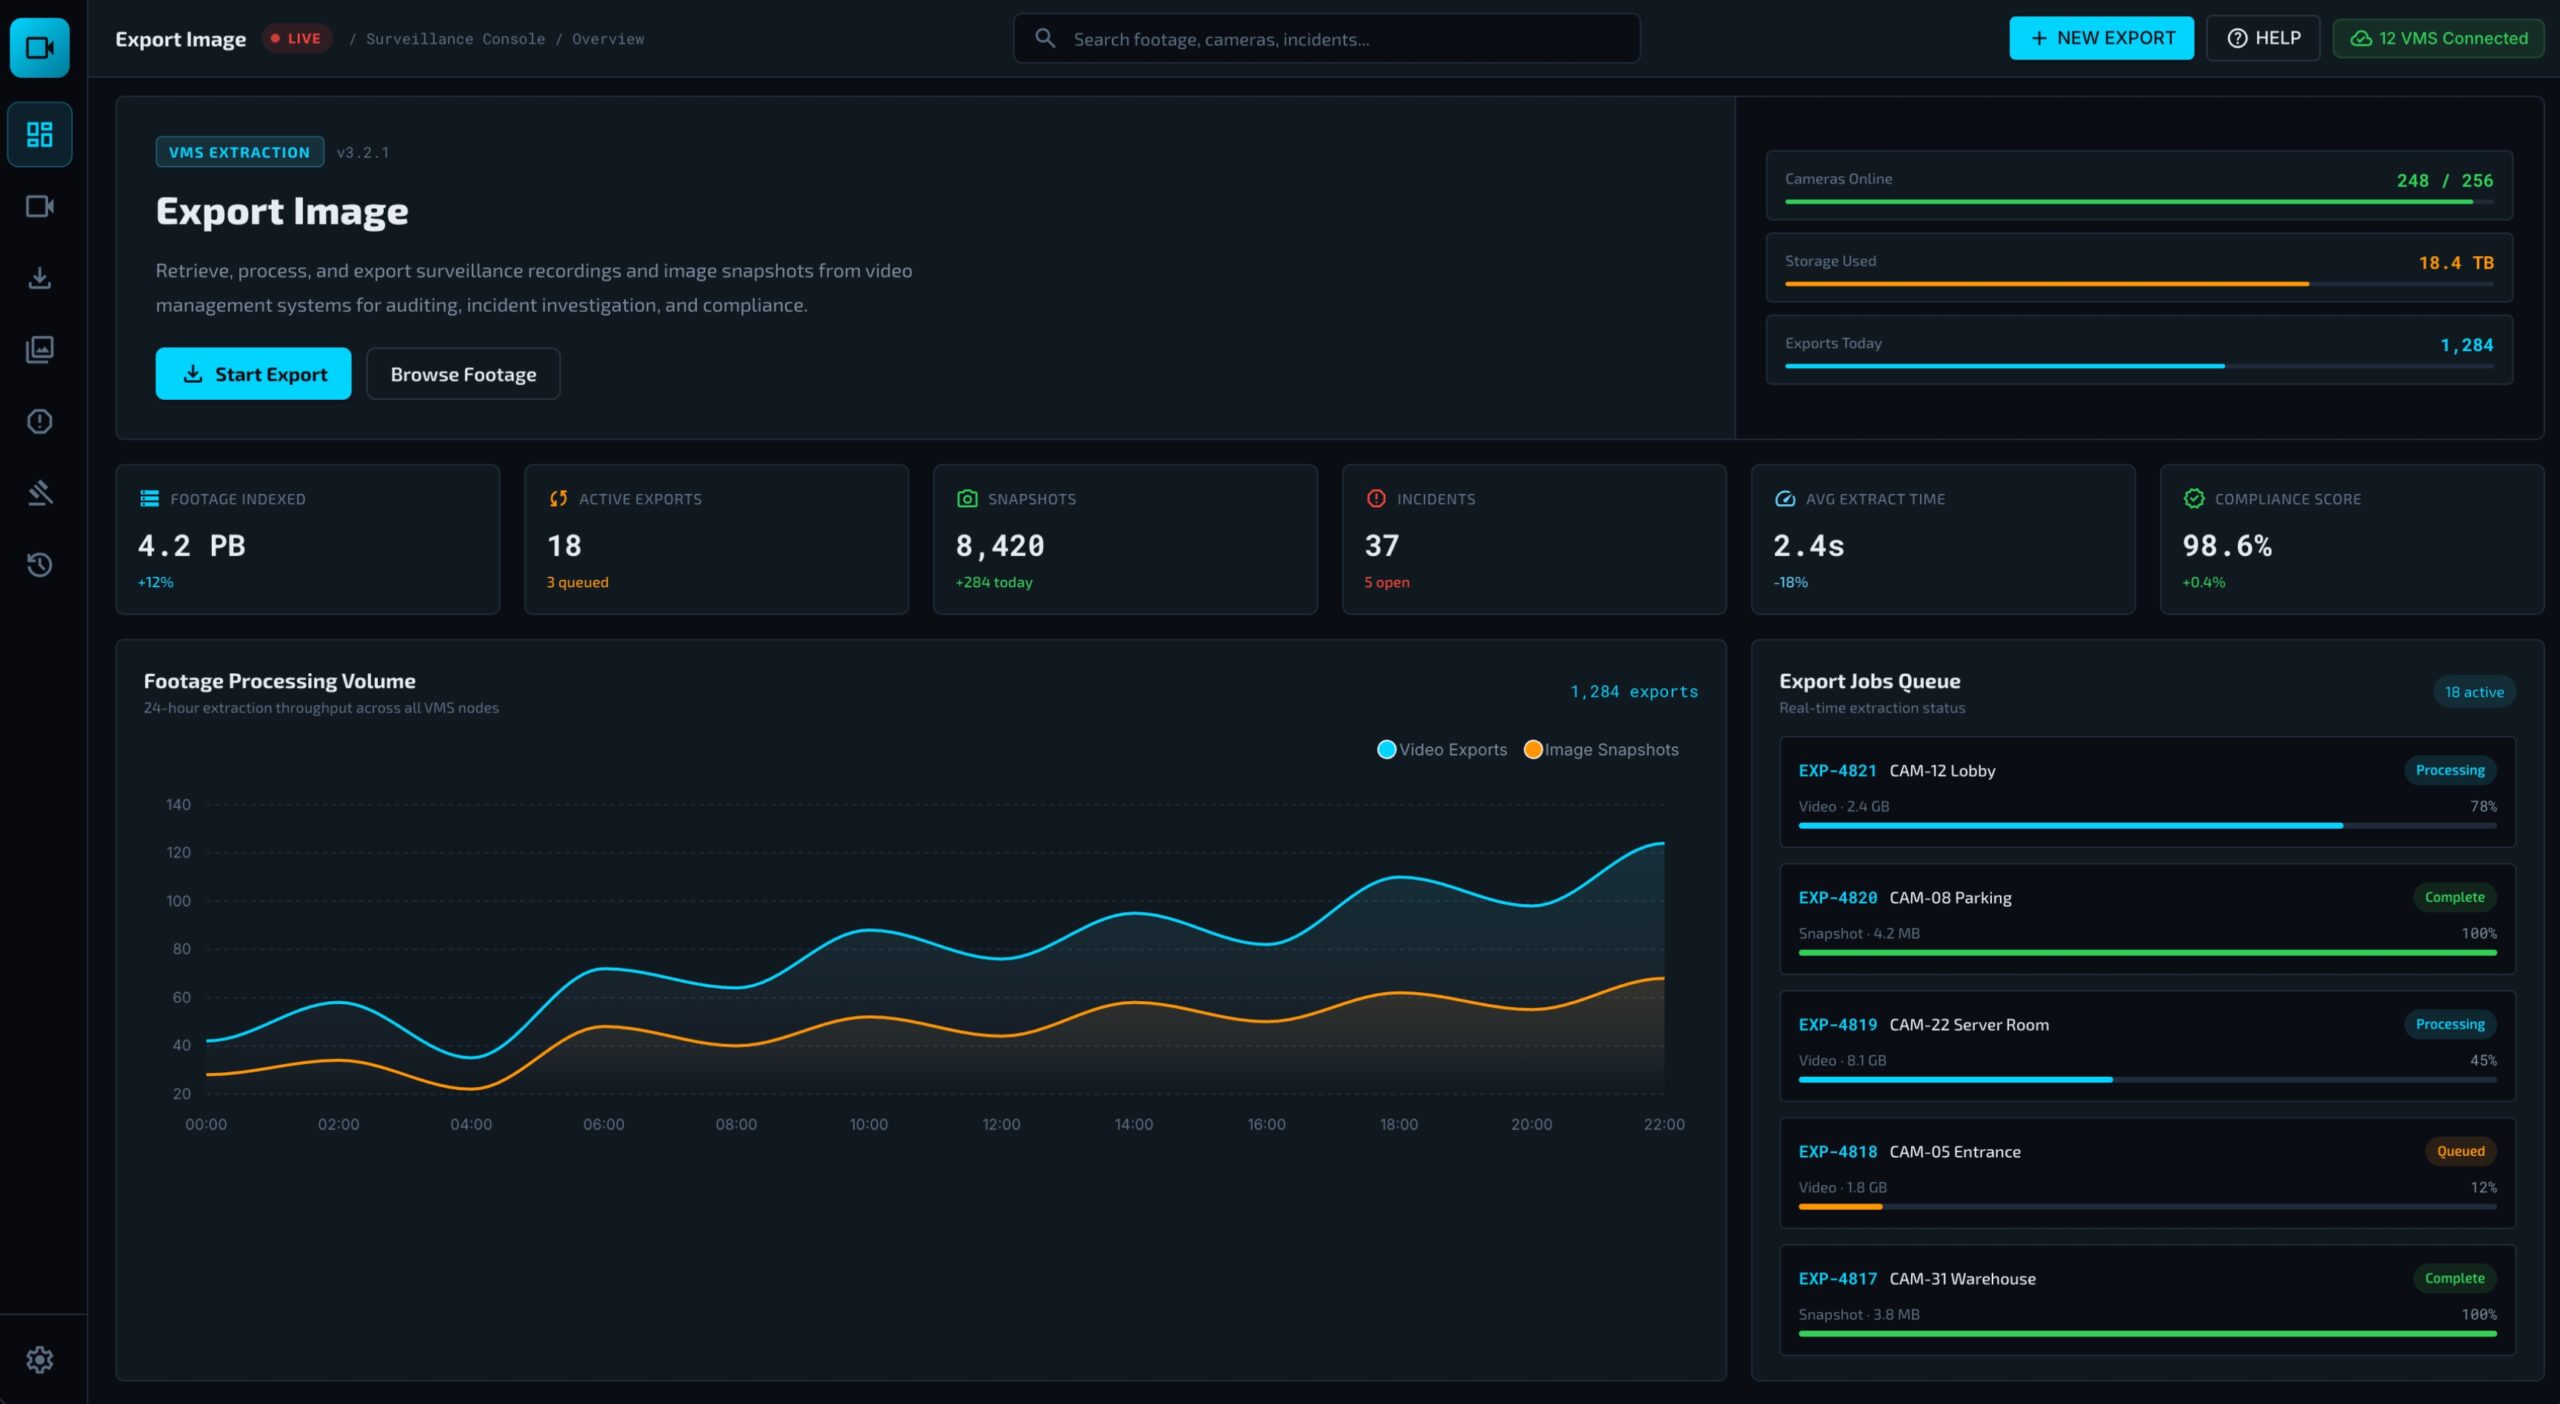
Task: Toggle Video Exports legend series
Action: 1442,749
